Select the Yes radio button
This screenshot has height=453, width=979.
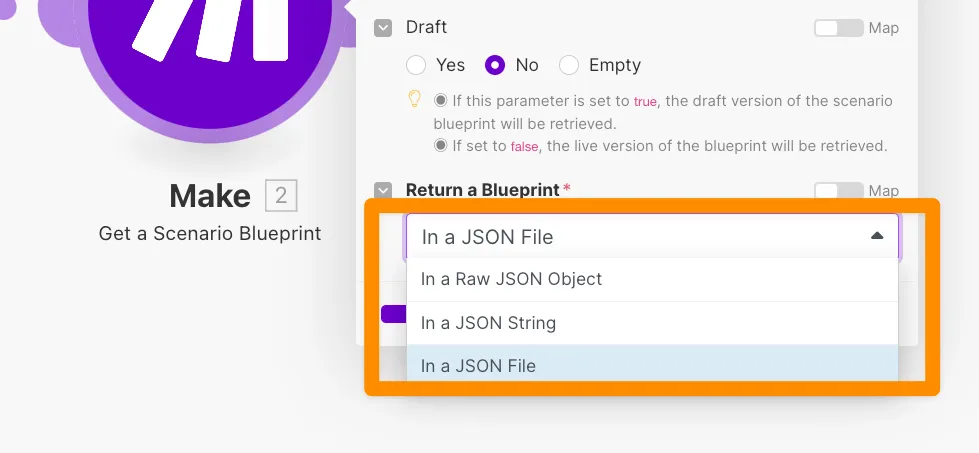(416, 65)
